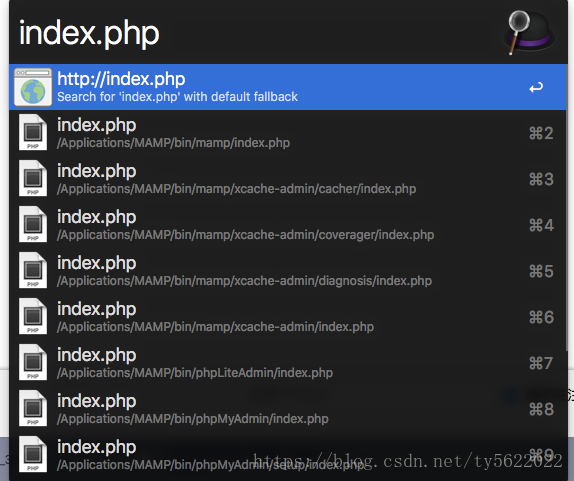Open the xcache-admin/cacher/index.php result
574x481 pixels.
click(x=288, y=179)
